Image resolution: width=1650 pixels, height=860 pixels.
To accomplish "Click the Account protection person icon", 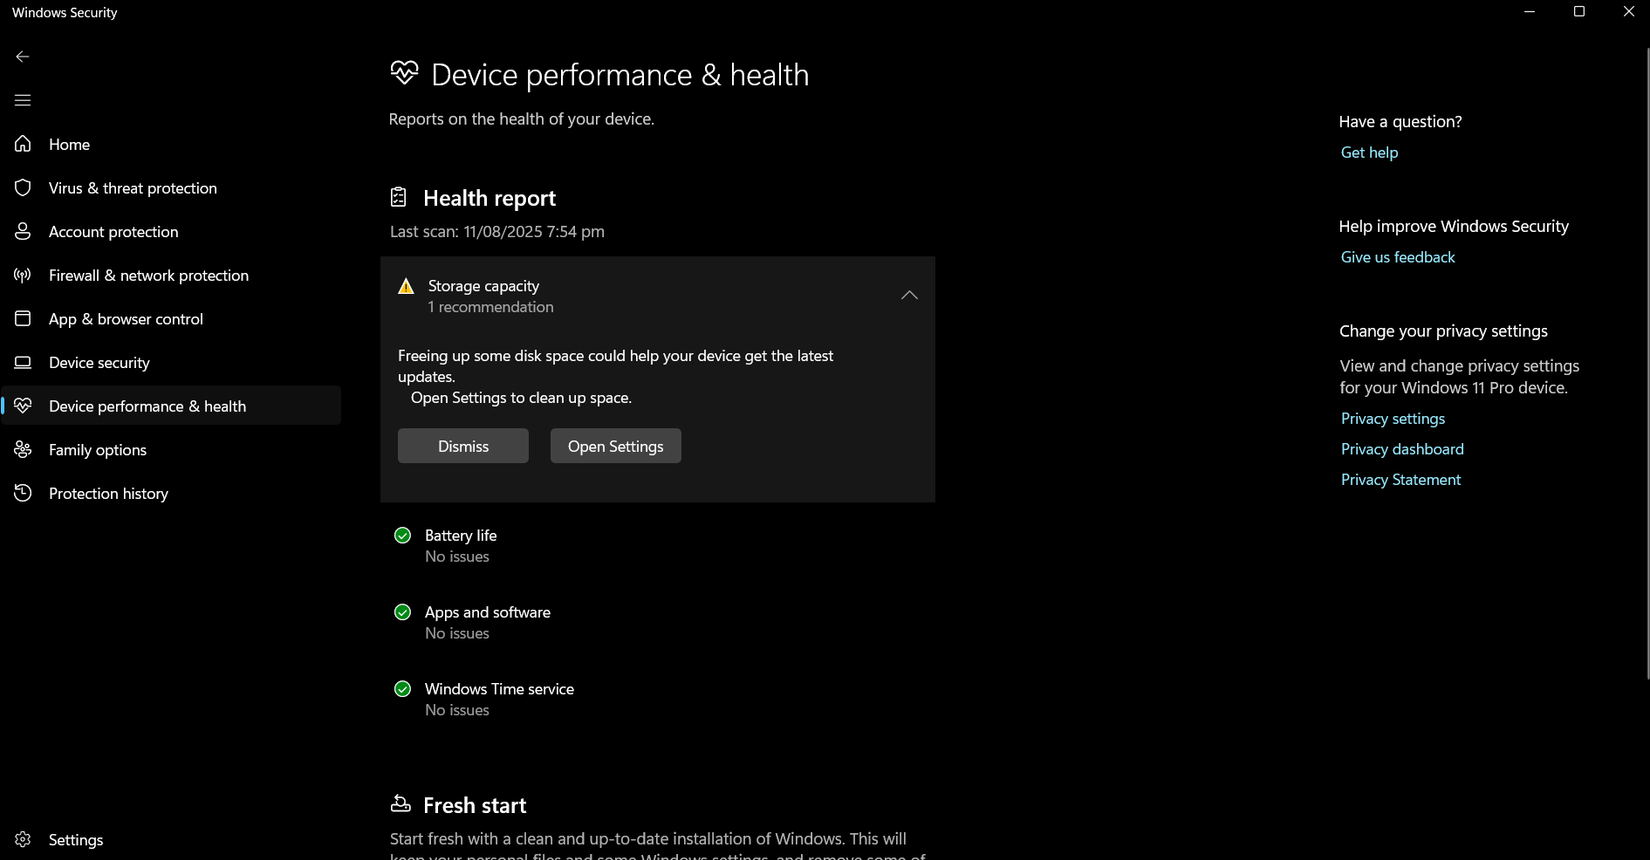I will tap(23, 231).
